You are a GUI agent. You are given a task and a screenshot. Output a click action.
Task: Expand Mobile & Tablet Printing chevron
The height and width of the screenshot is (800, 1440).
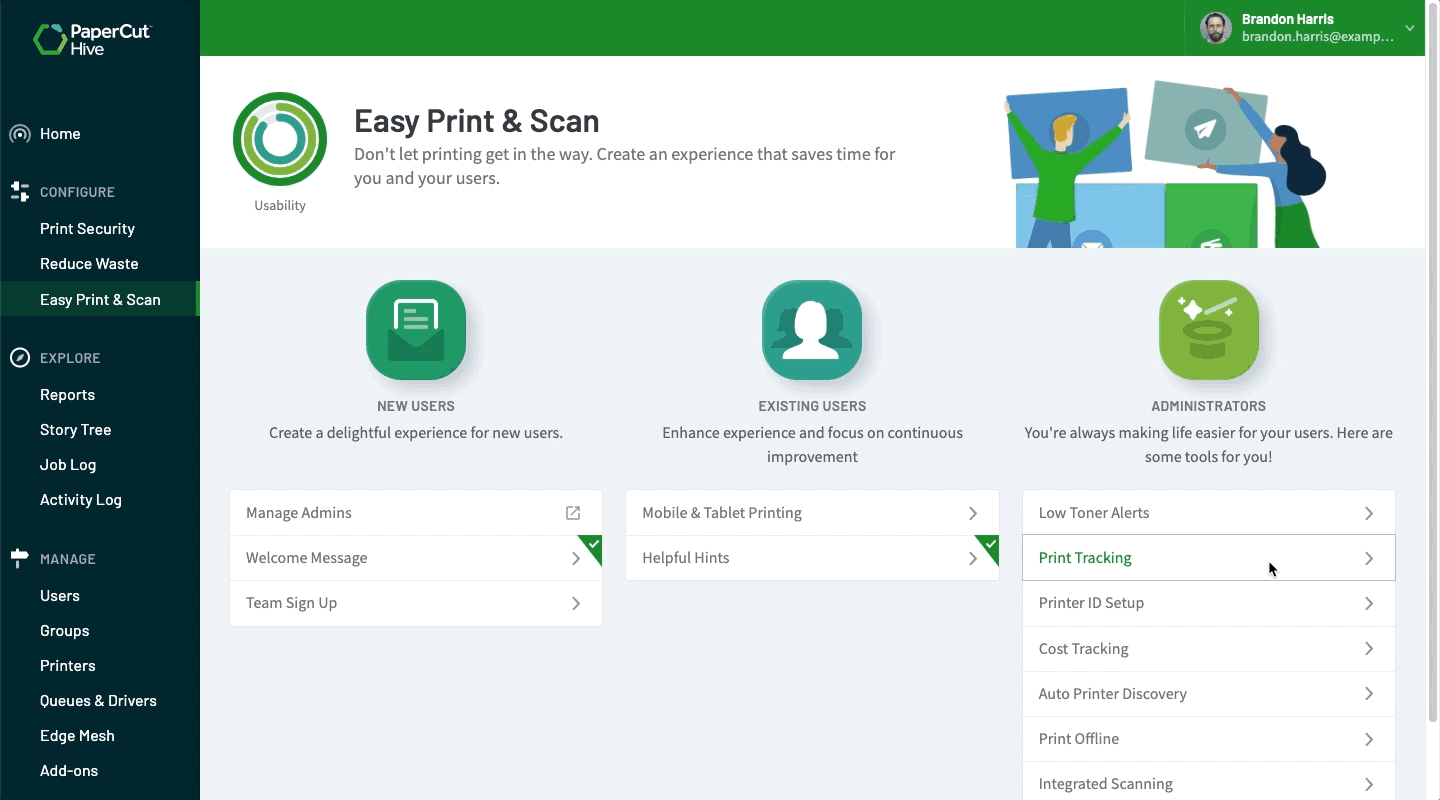[972, 513]
